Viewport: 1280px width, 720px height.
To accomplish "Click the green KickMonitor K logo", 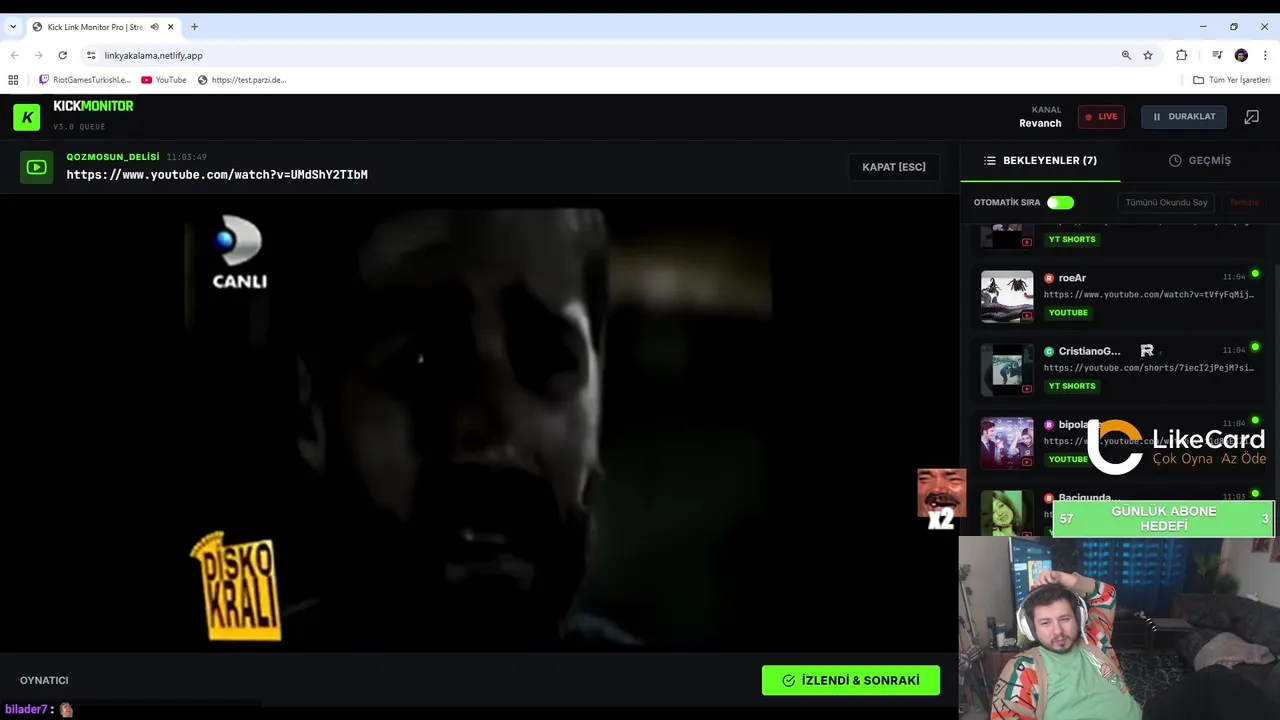I will 27,117.
